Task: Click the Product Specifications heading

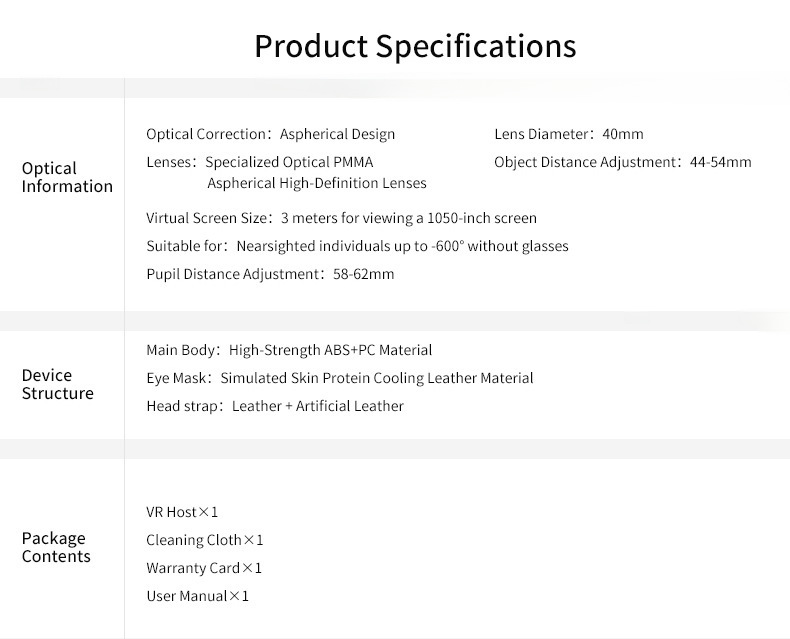Action: [415, 47]
